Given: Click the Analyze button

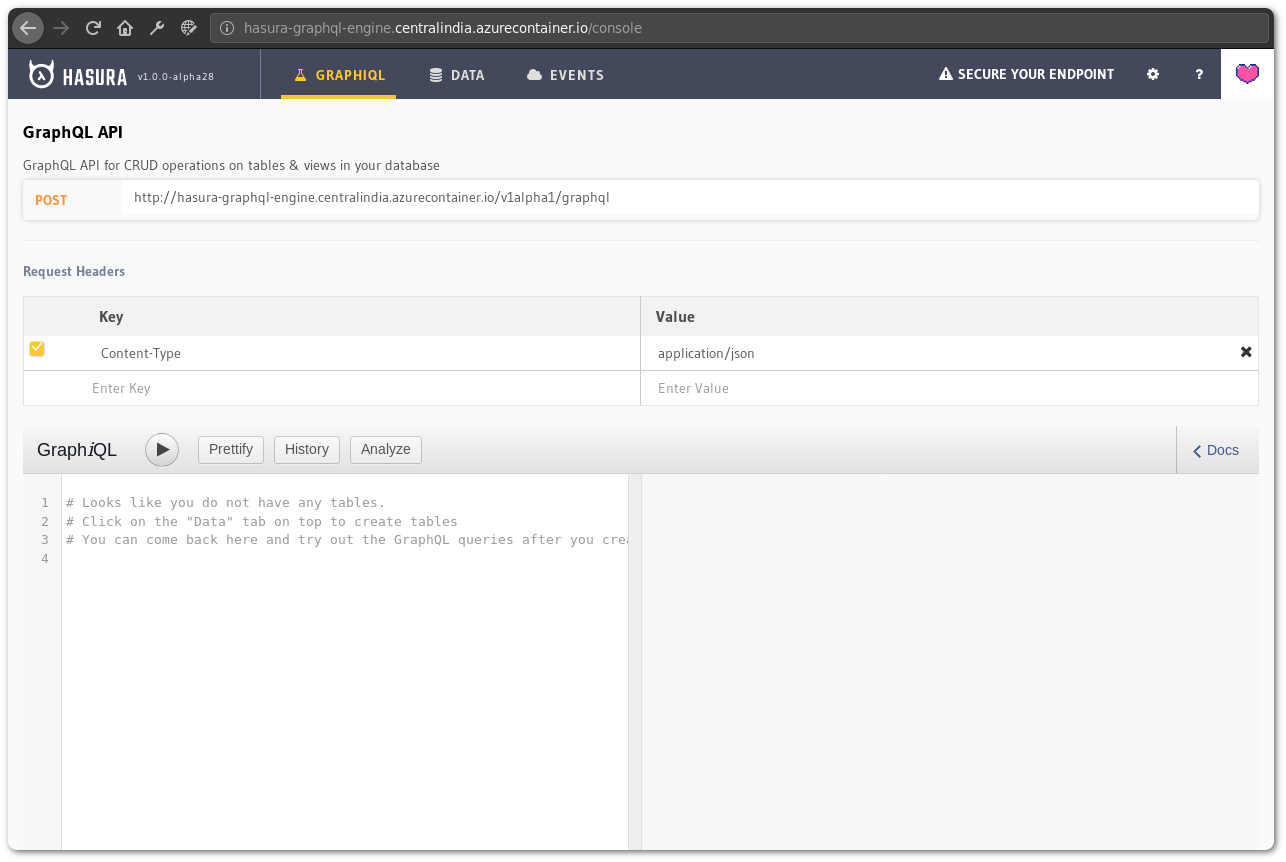Looking at the screenshot, I should (386, 450).
